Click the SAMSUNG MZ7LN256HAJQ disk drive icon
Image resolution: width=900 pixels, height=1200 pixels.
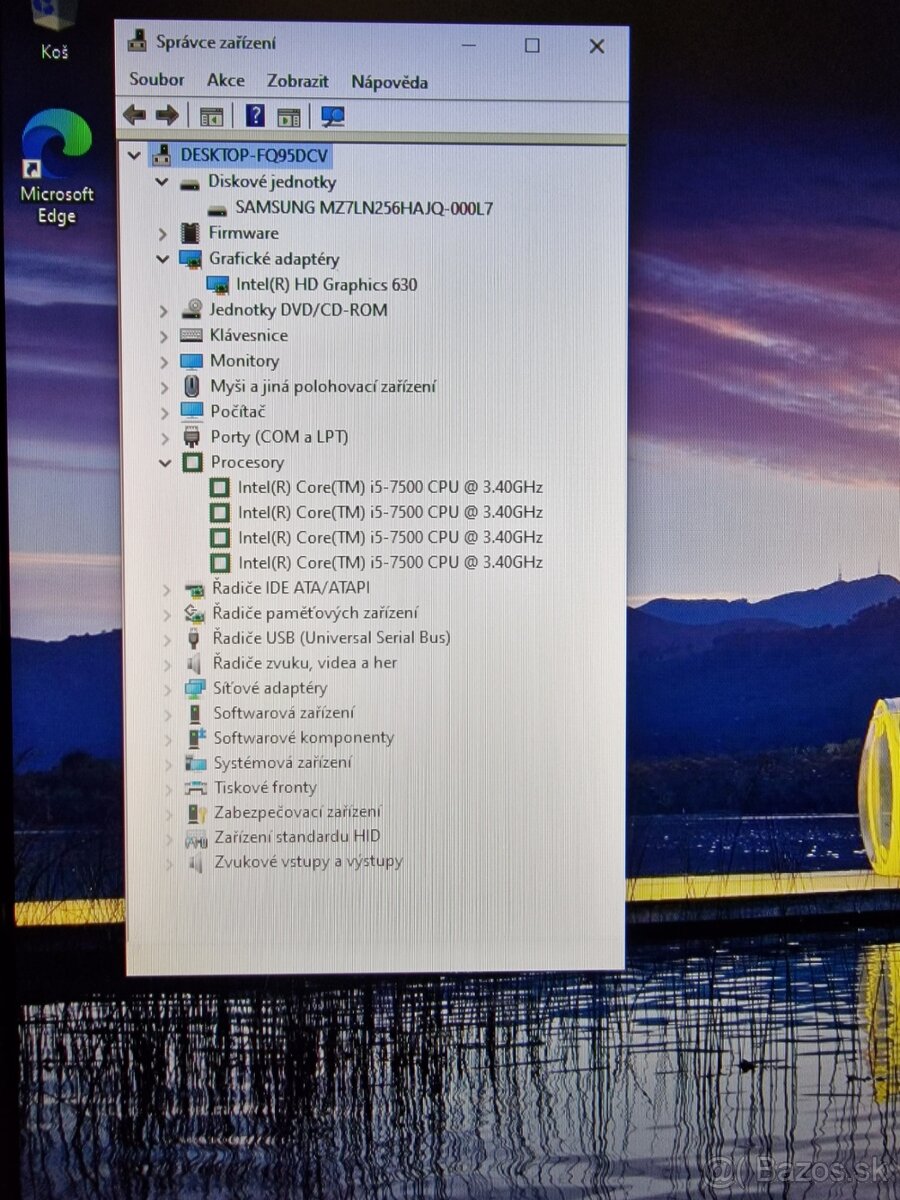tap(216, 208)
